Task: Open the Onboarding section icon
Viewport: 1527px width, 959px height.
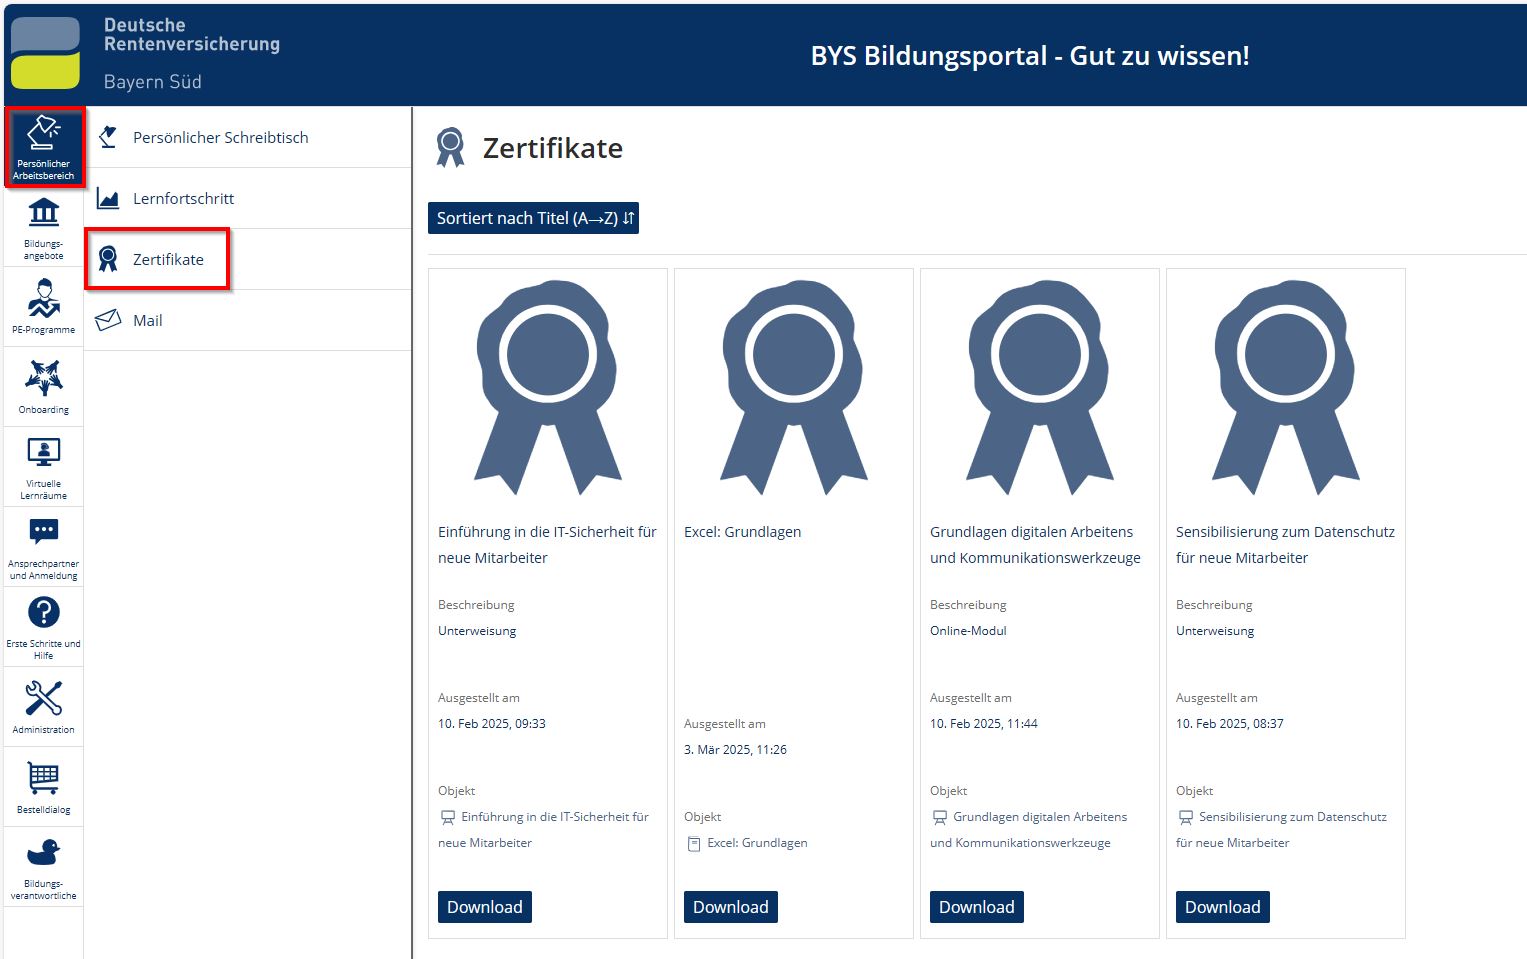Action: tap(44, 386)
